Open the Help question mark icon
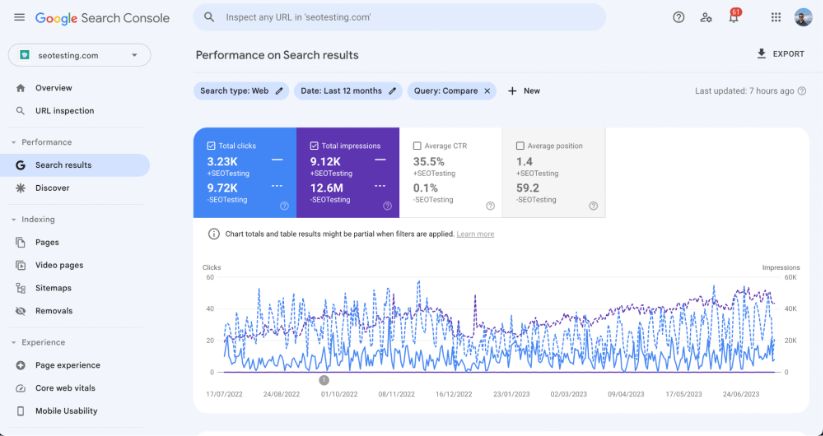The height and width of the screenshot is (436, 823). [679, 17]
